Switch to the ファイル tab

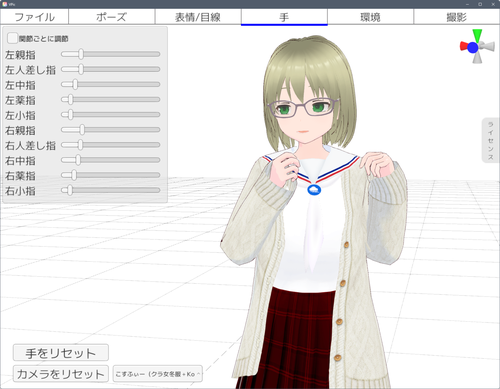[34, 17]
